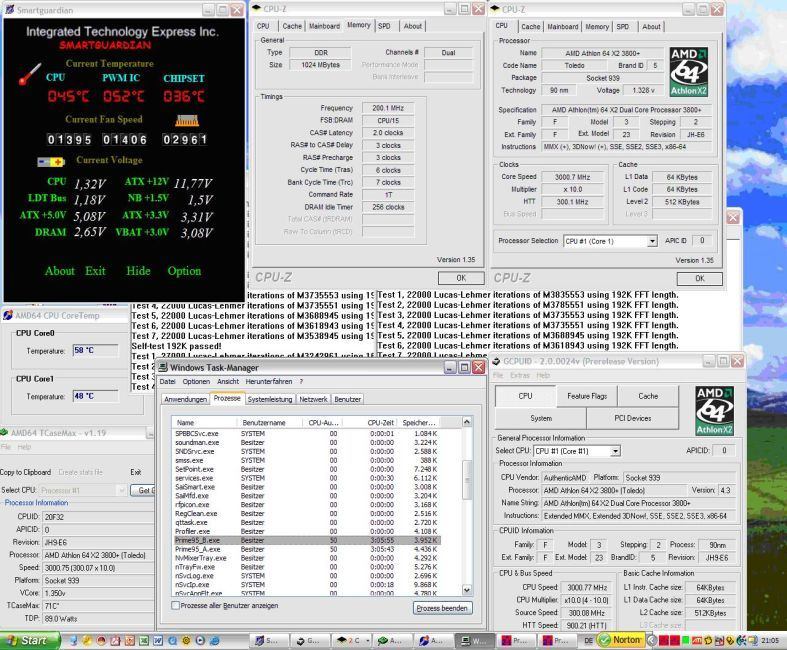787x650 pixels.
Task: Sort processes by the Name column header
Action: coord(205,423)
